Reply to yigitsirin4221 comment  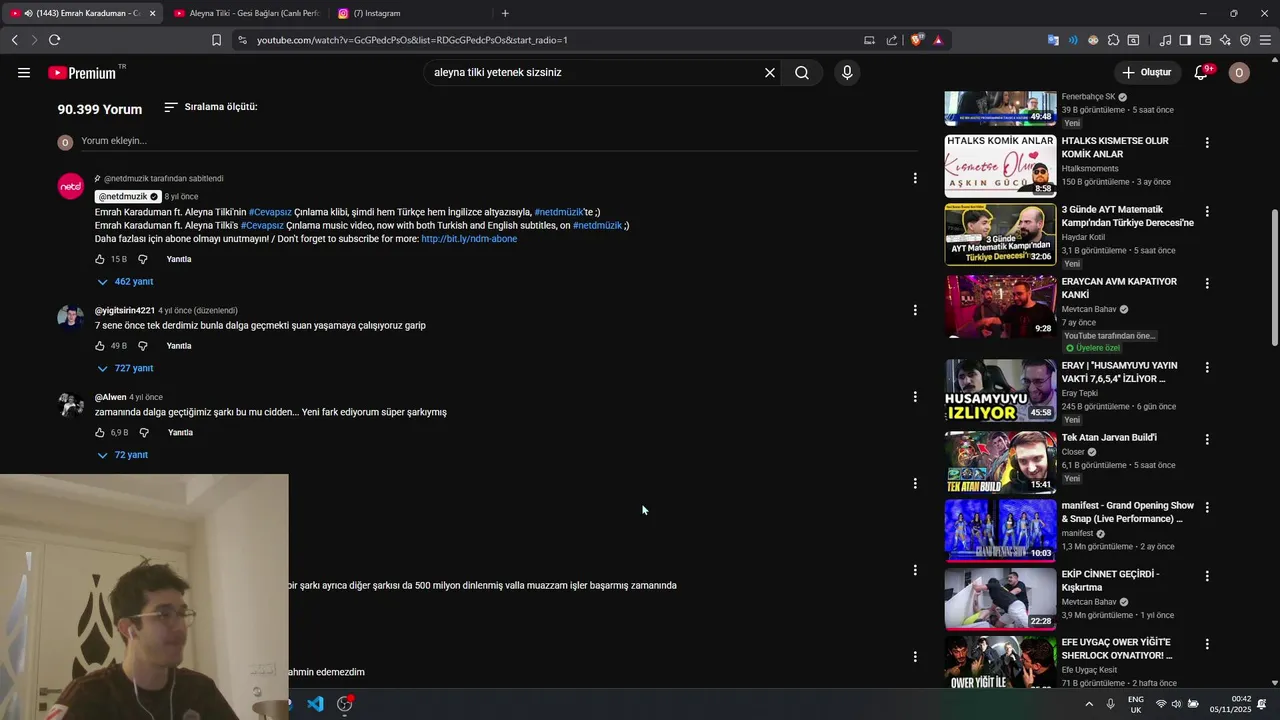click(x=179, y=346)
